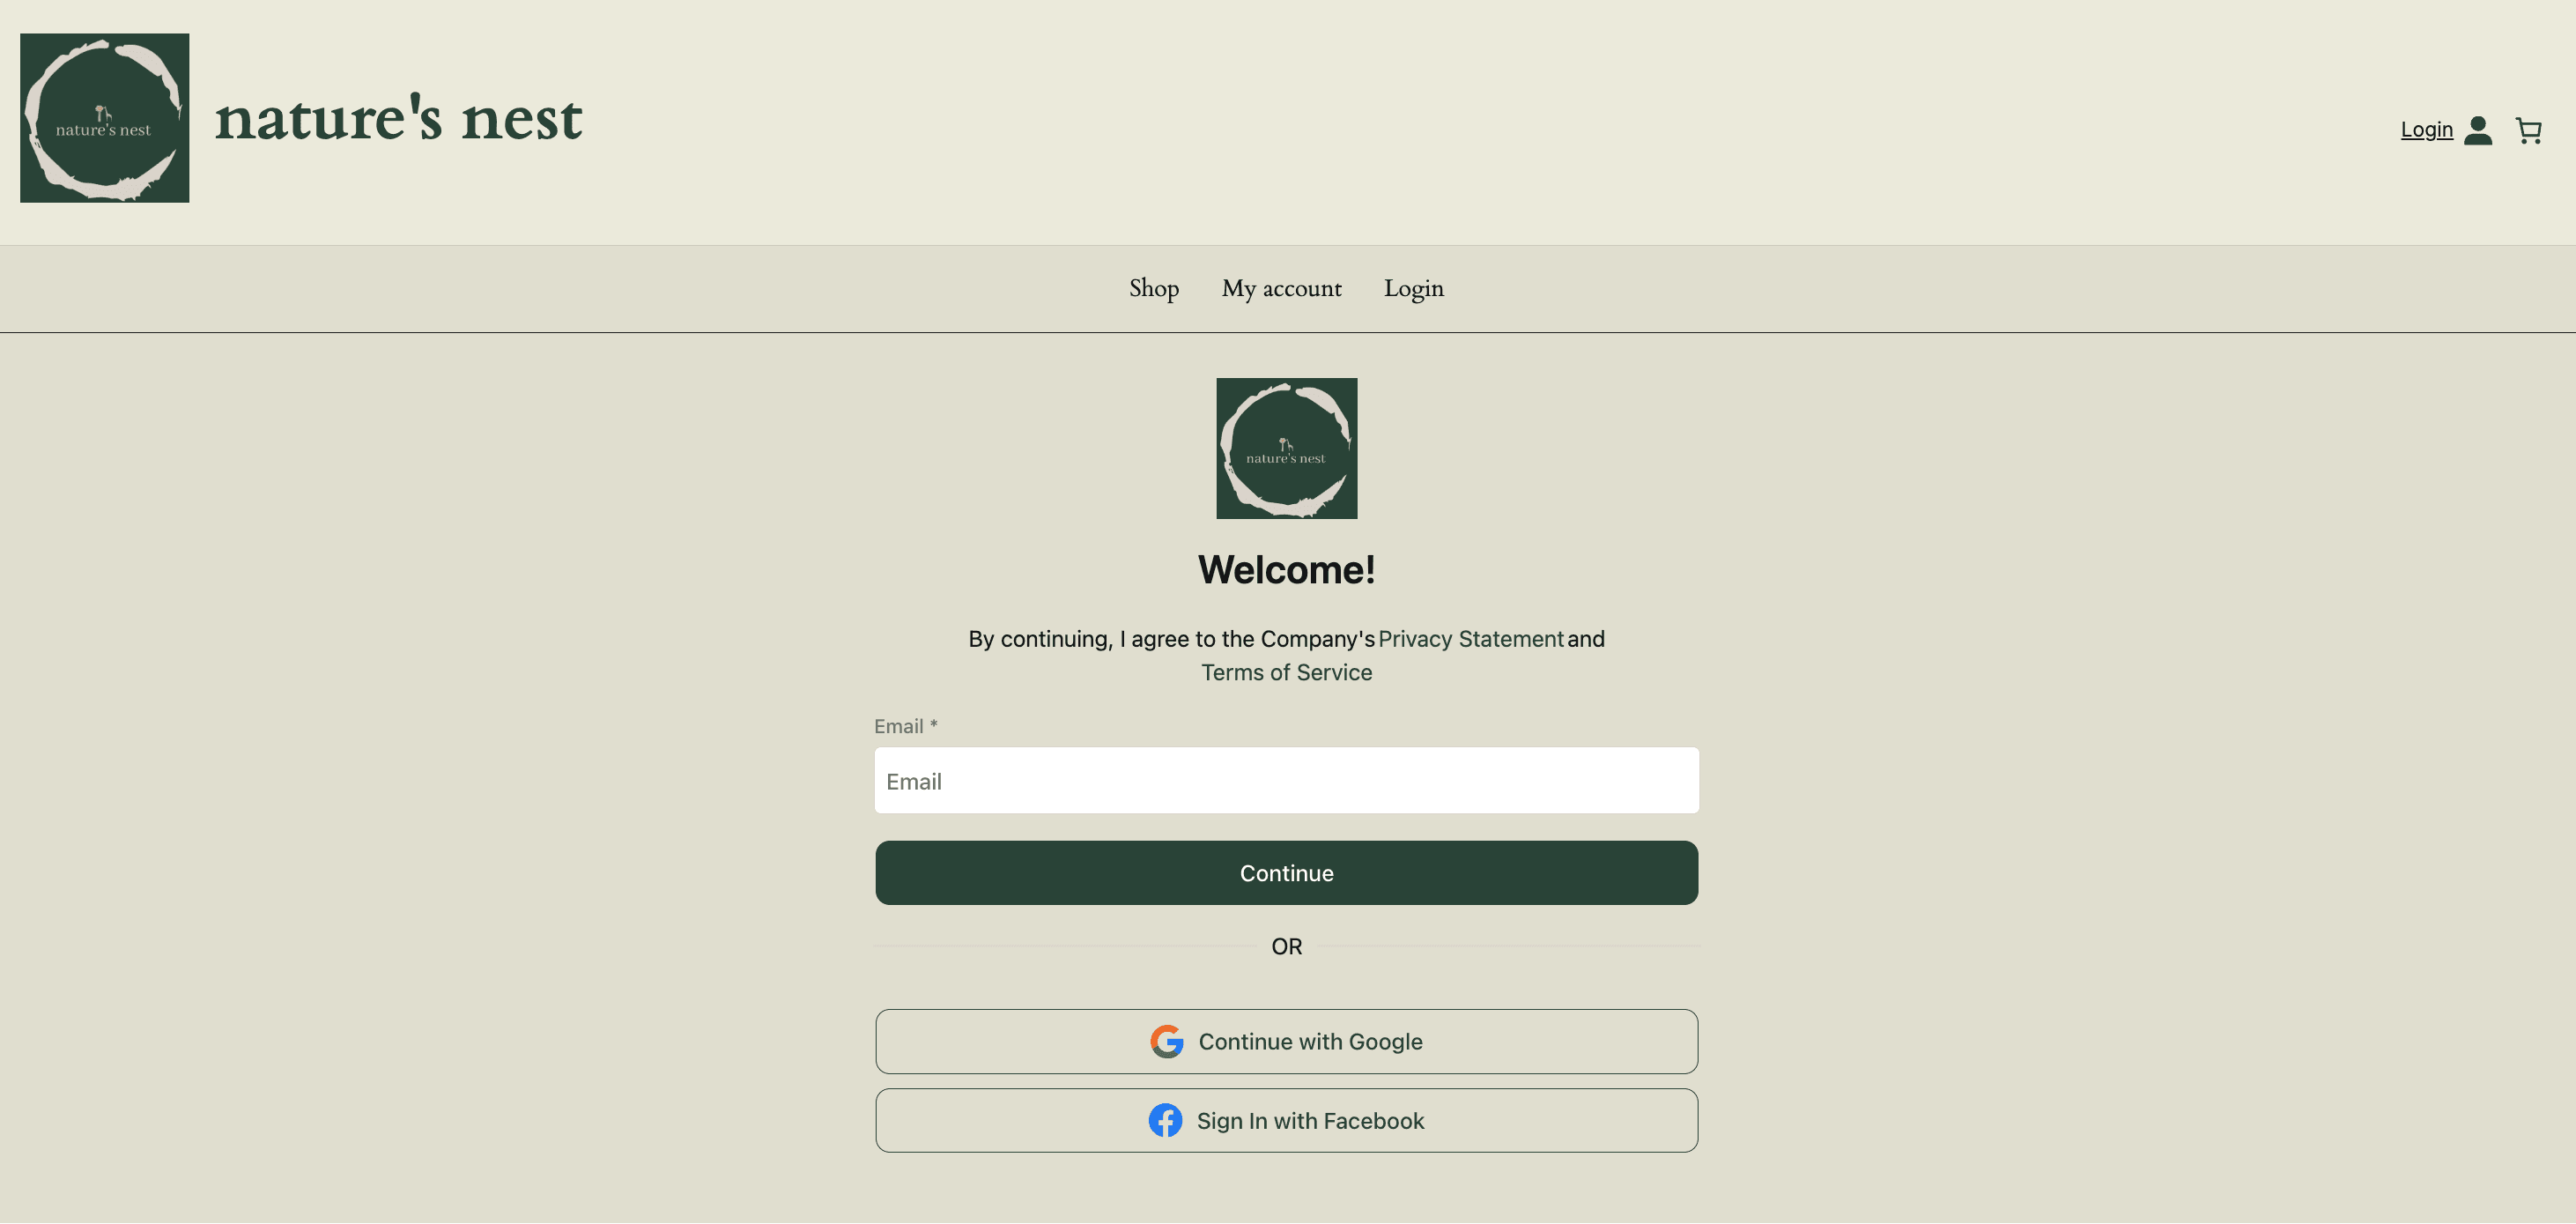2576x1224 pixels.
Task: Click the dark Continue button below email field
Action: pyautogui.click(x=1286, y=872)
